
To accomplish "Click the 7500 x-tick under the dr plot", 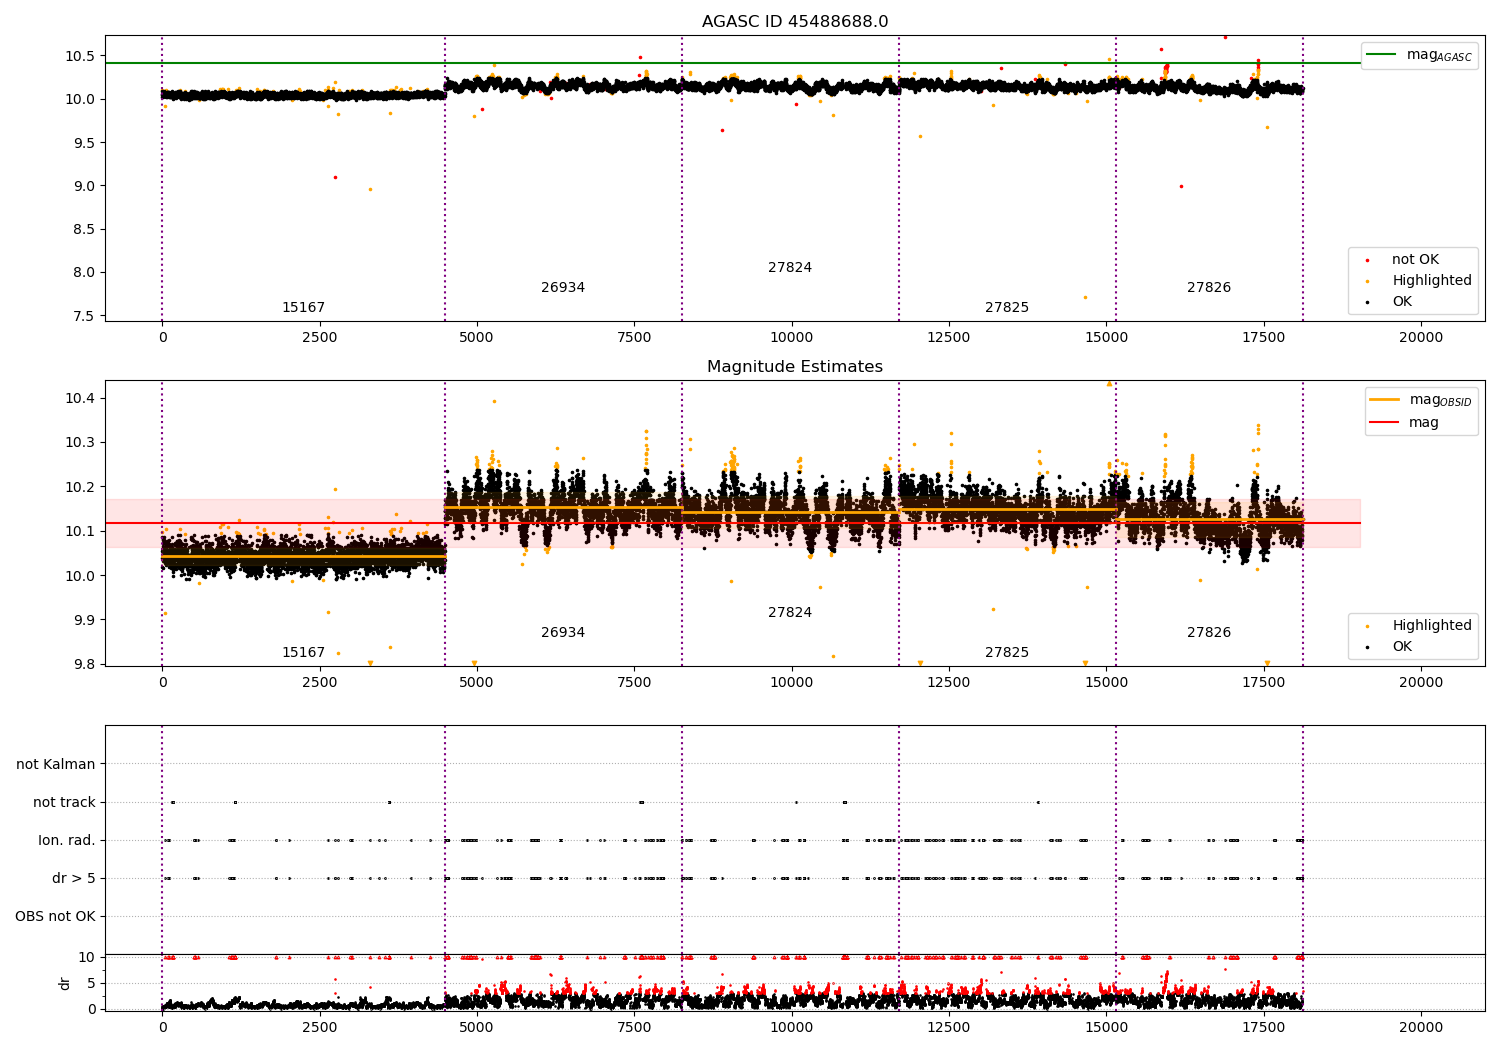I will coord(634,1027).
